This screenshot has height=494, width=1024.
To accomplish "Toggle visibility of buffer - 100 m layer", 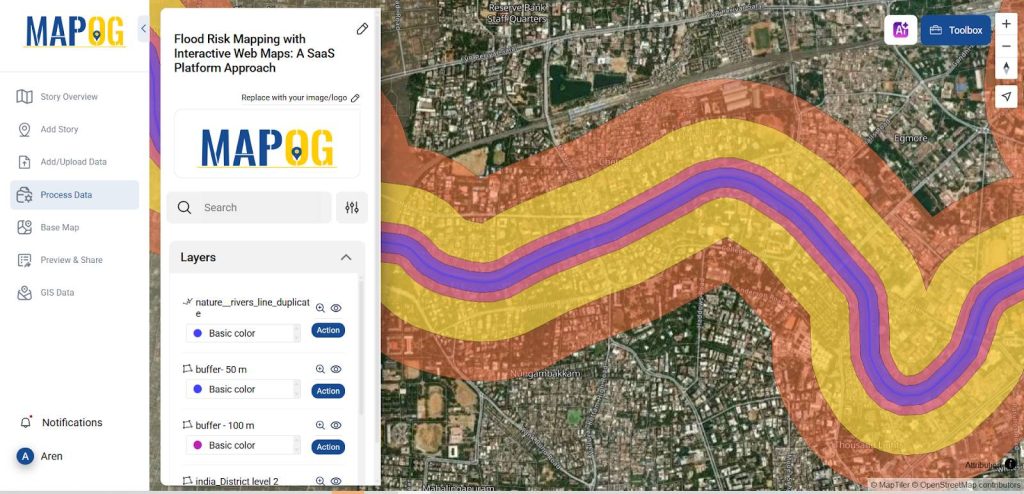I will (x=336, y=425).
